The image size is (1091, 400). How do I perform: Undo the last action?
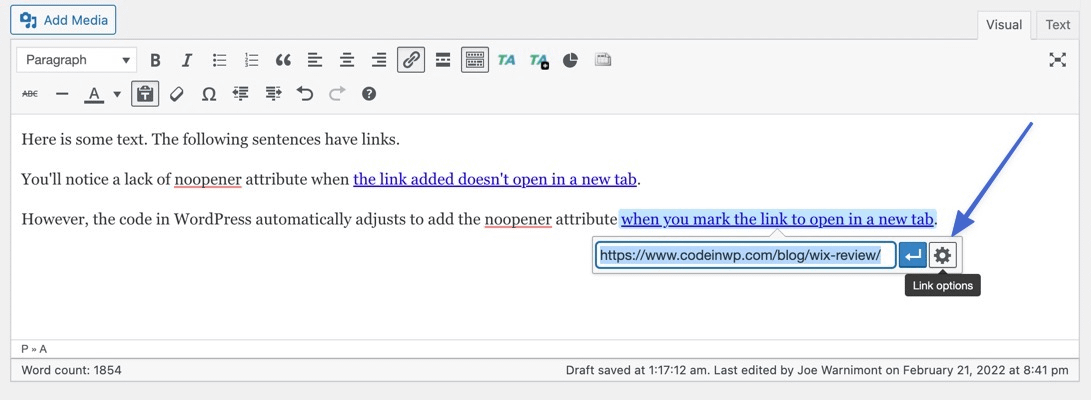click(x=305, y=93)
